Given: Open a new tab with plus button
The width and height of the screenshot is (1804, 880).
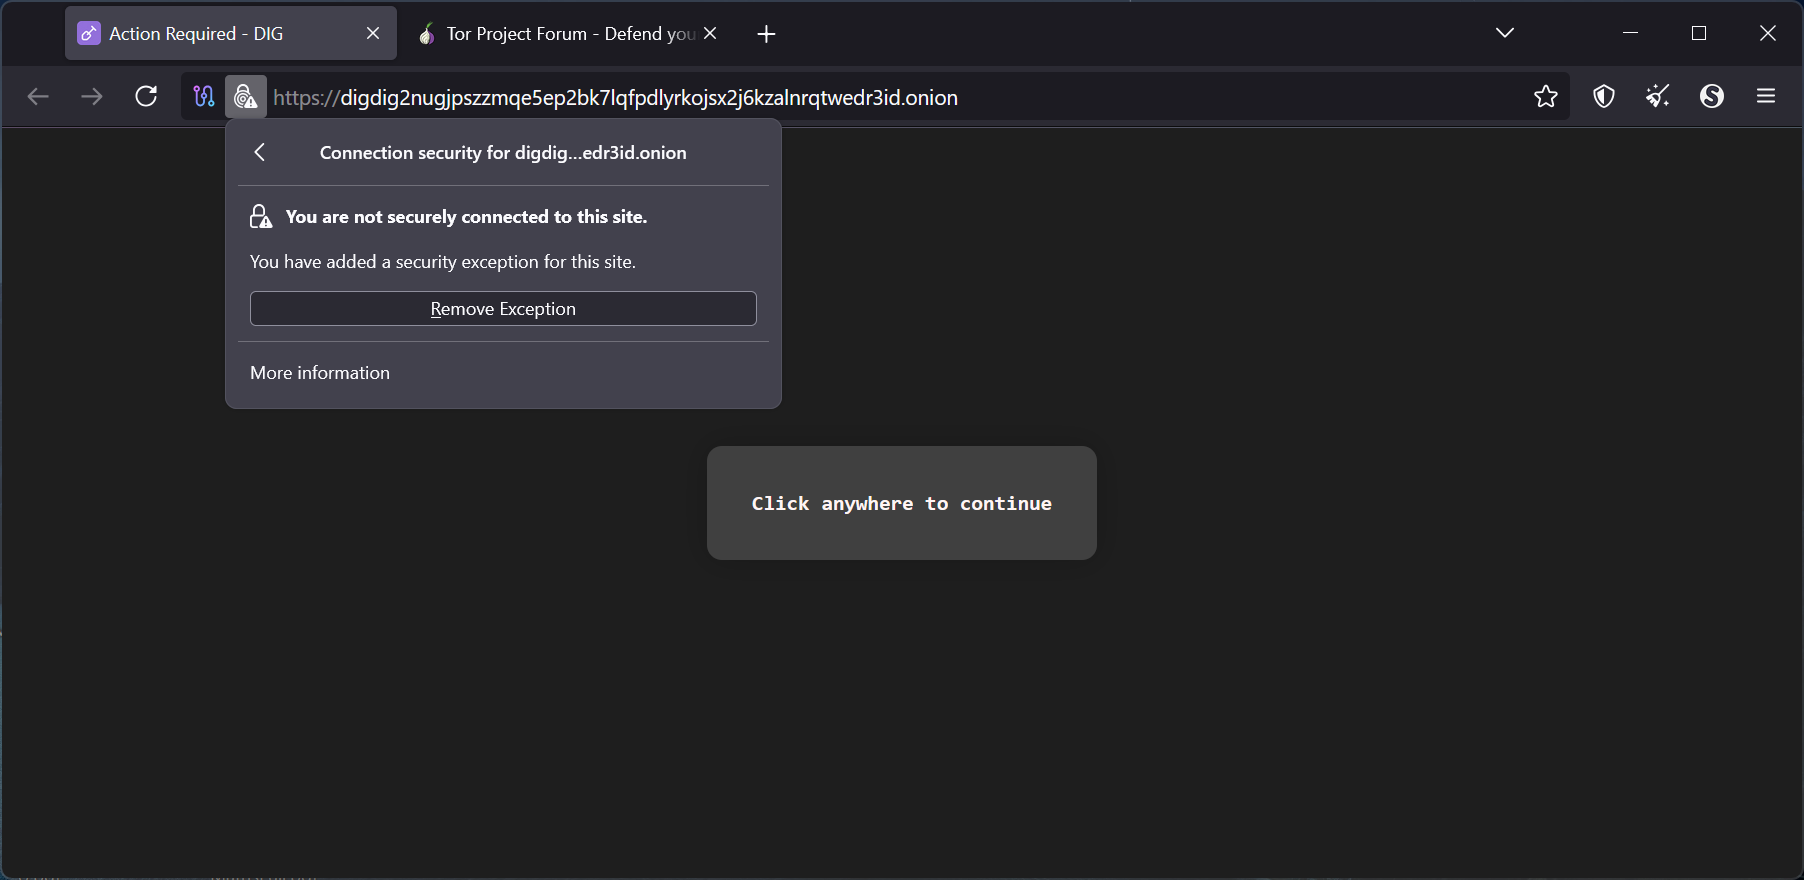Looking at the screenshot, I should pyautogui.click(x=766, y=35).
